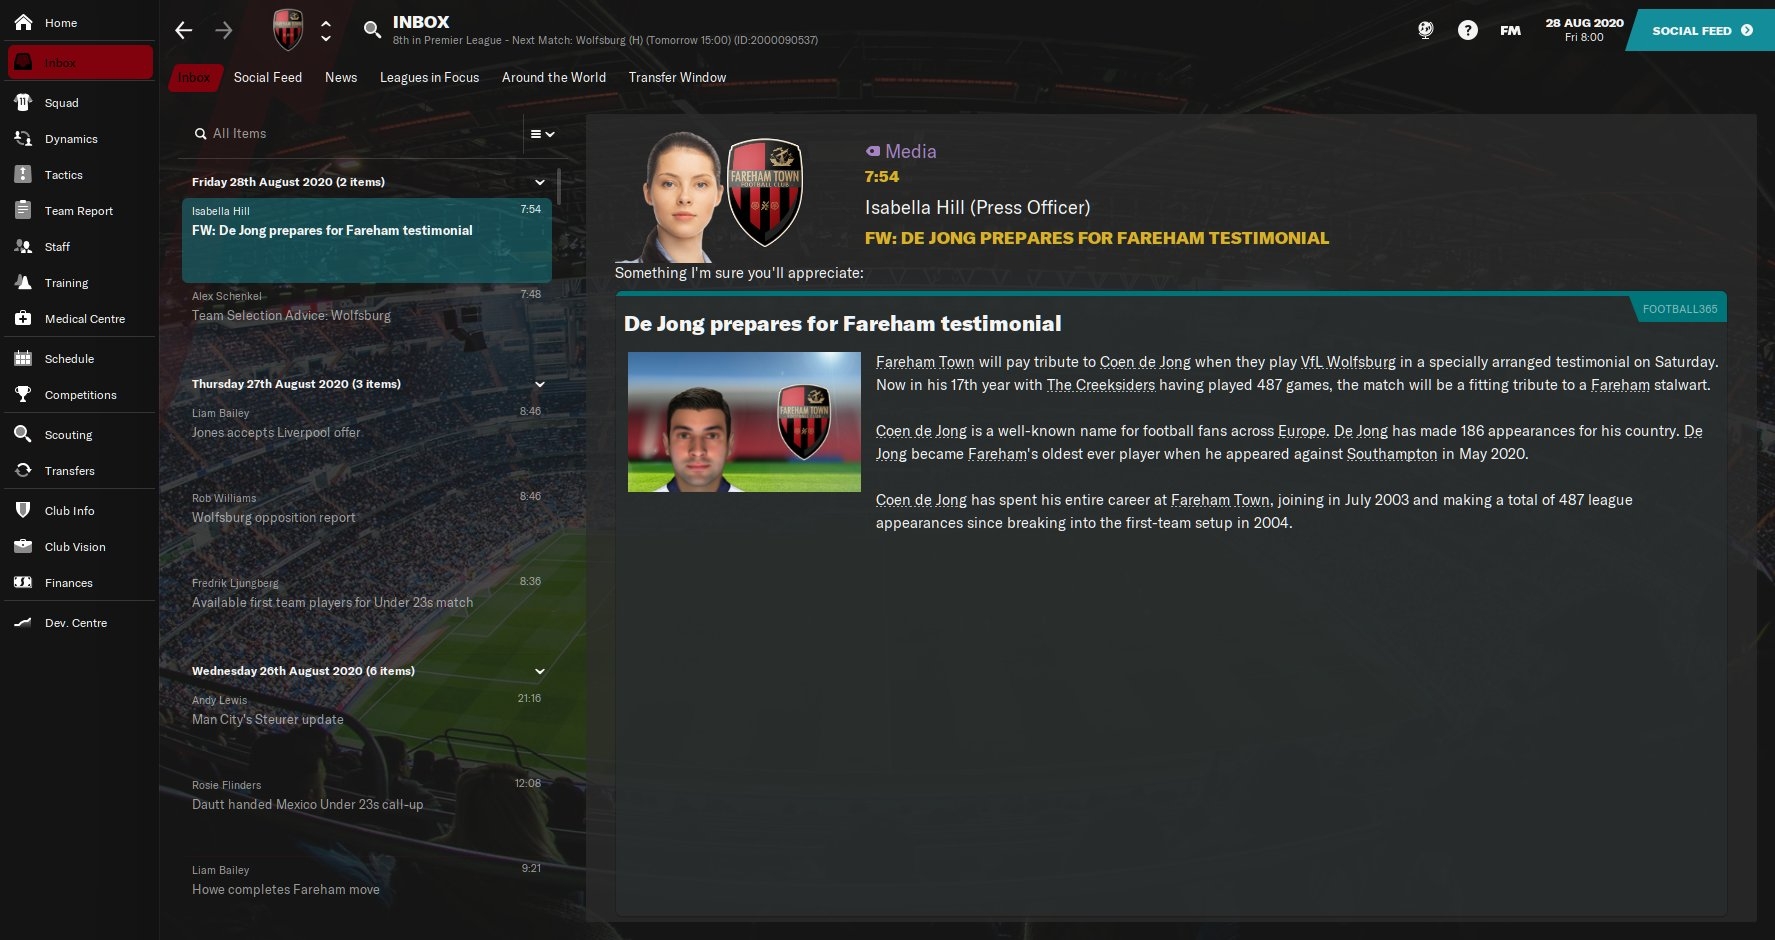
Task: Click the SOCIAL FEED button
Action: [1702, 30]
